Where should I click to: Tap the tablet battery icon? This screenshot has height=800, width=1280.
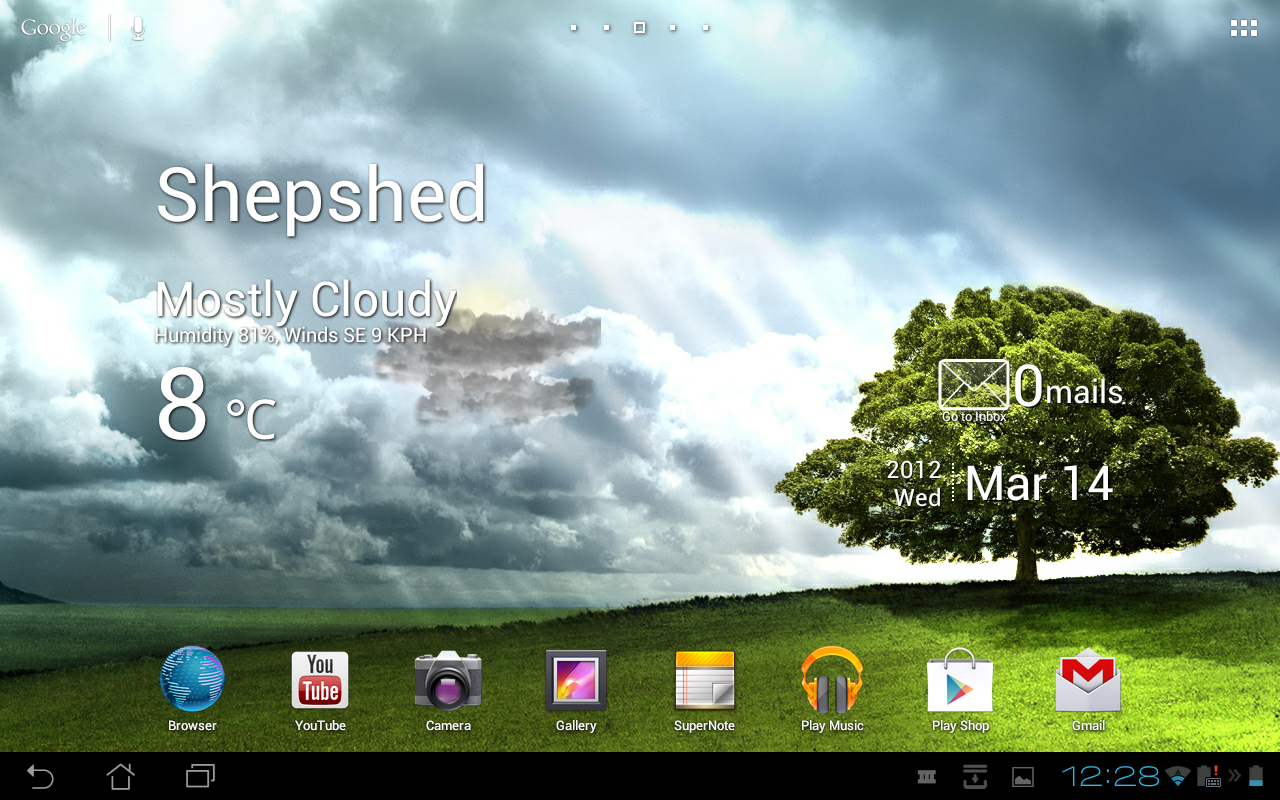coord(1256,776)
